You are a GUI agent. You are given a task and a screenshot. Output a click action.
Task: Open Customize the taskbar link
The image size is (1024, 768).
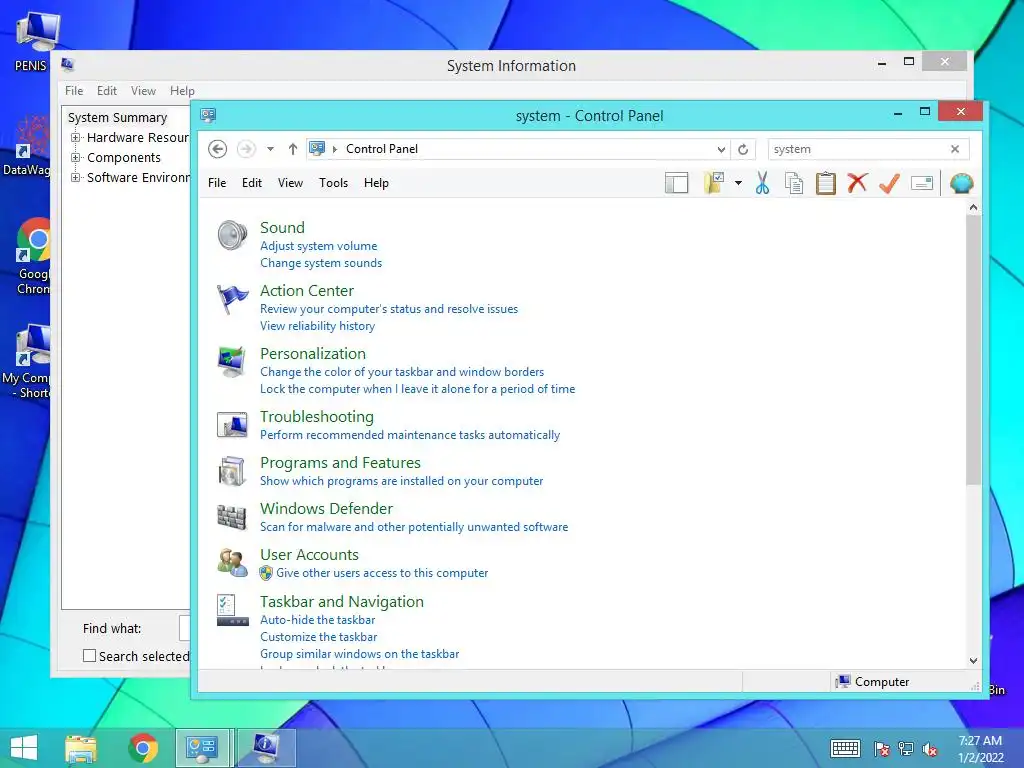[x=319, y=636]
